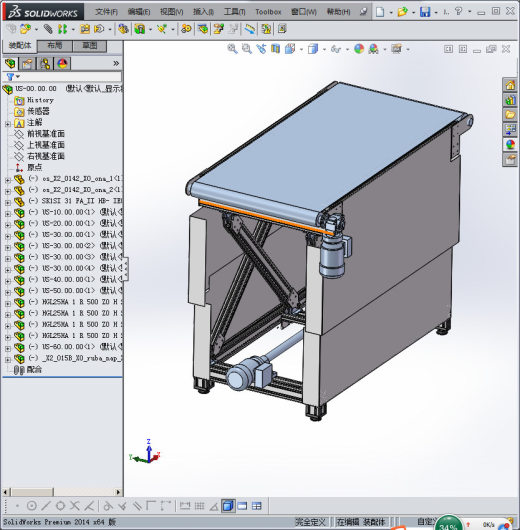The image size is (520, 530).
Task: Click the Insert Components icon
Action: (25, 29)
